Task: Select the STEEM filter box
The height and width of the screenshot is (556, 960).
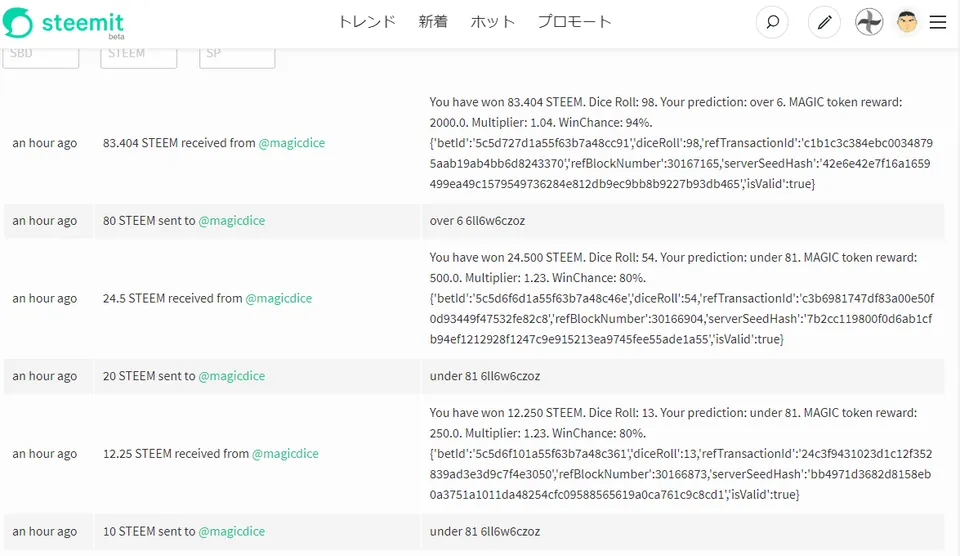Action: point(139,58)
